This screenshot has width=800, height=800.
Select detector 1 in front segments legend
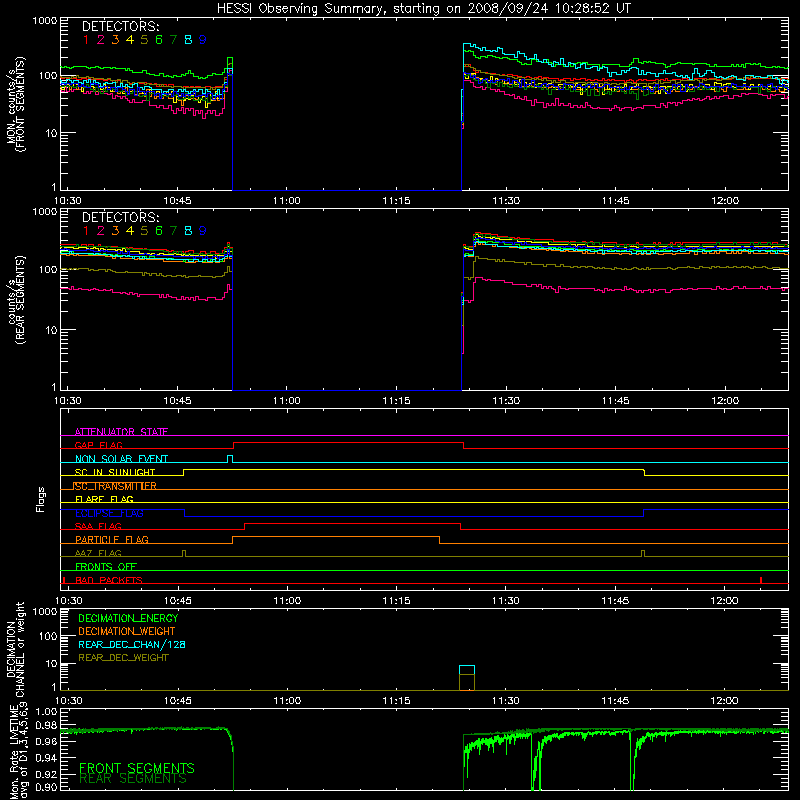click(86, 40)
